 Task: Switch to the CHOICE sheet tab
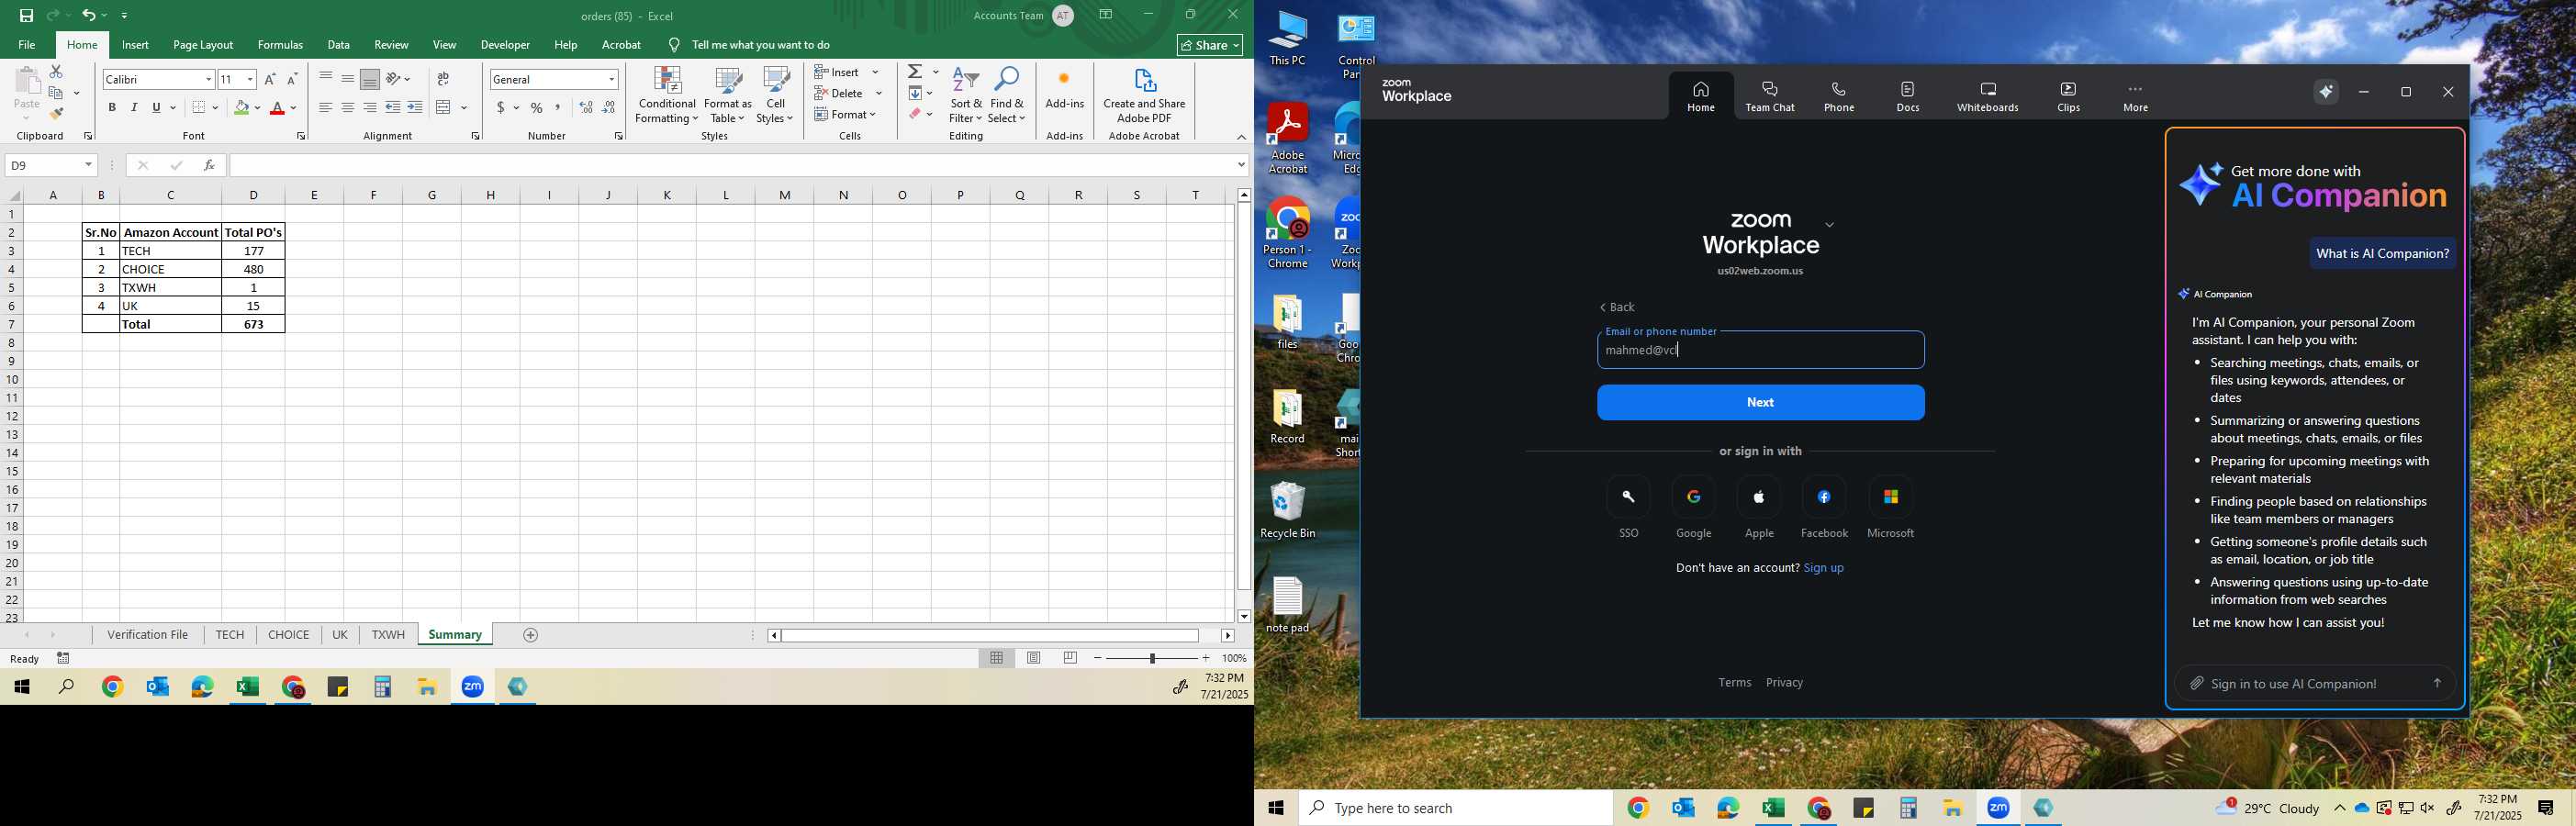[289, 635]
